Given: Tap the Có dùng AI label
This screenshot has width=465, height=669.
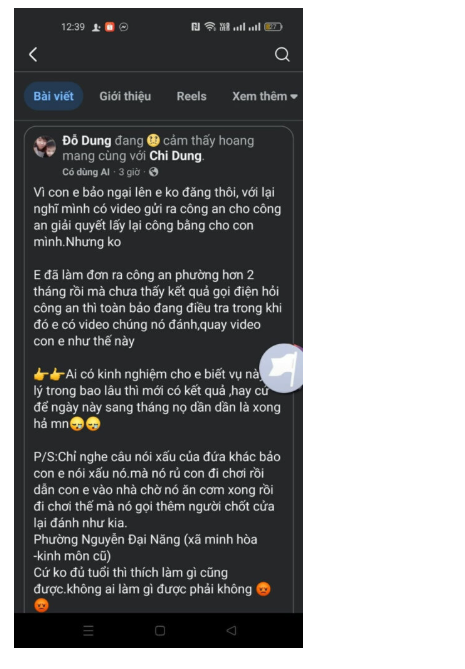Looking at the screenshot, I should pyautogui.click(x=86, y=172).
